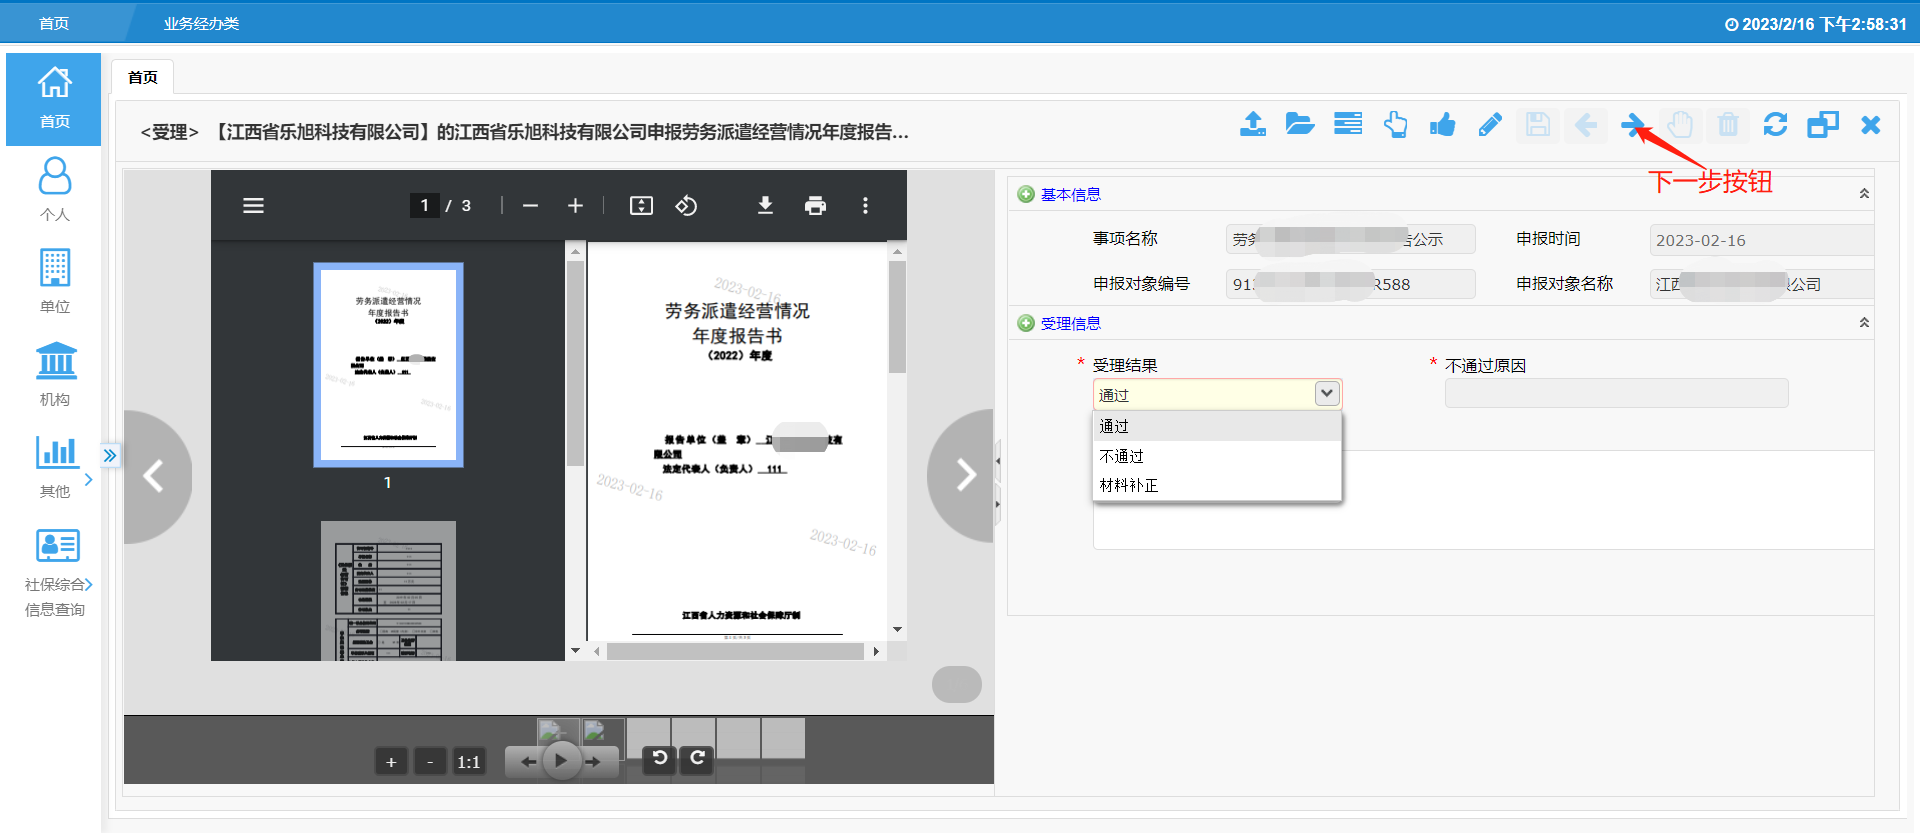Click the 受理 form title text
The height and width of the screenshot is (833, 1920).
[525, 132]
